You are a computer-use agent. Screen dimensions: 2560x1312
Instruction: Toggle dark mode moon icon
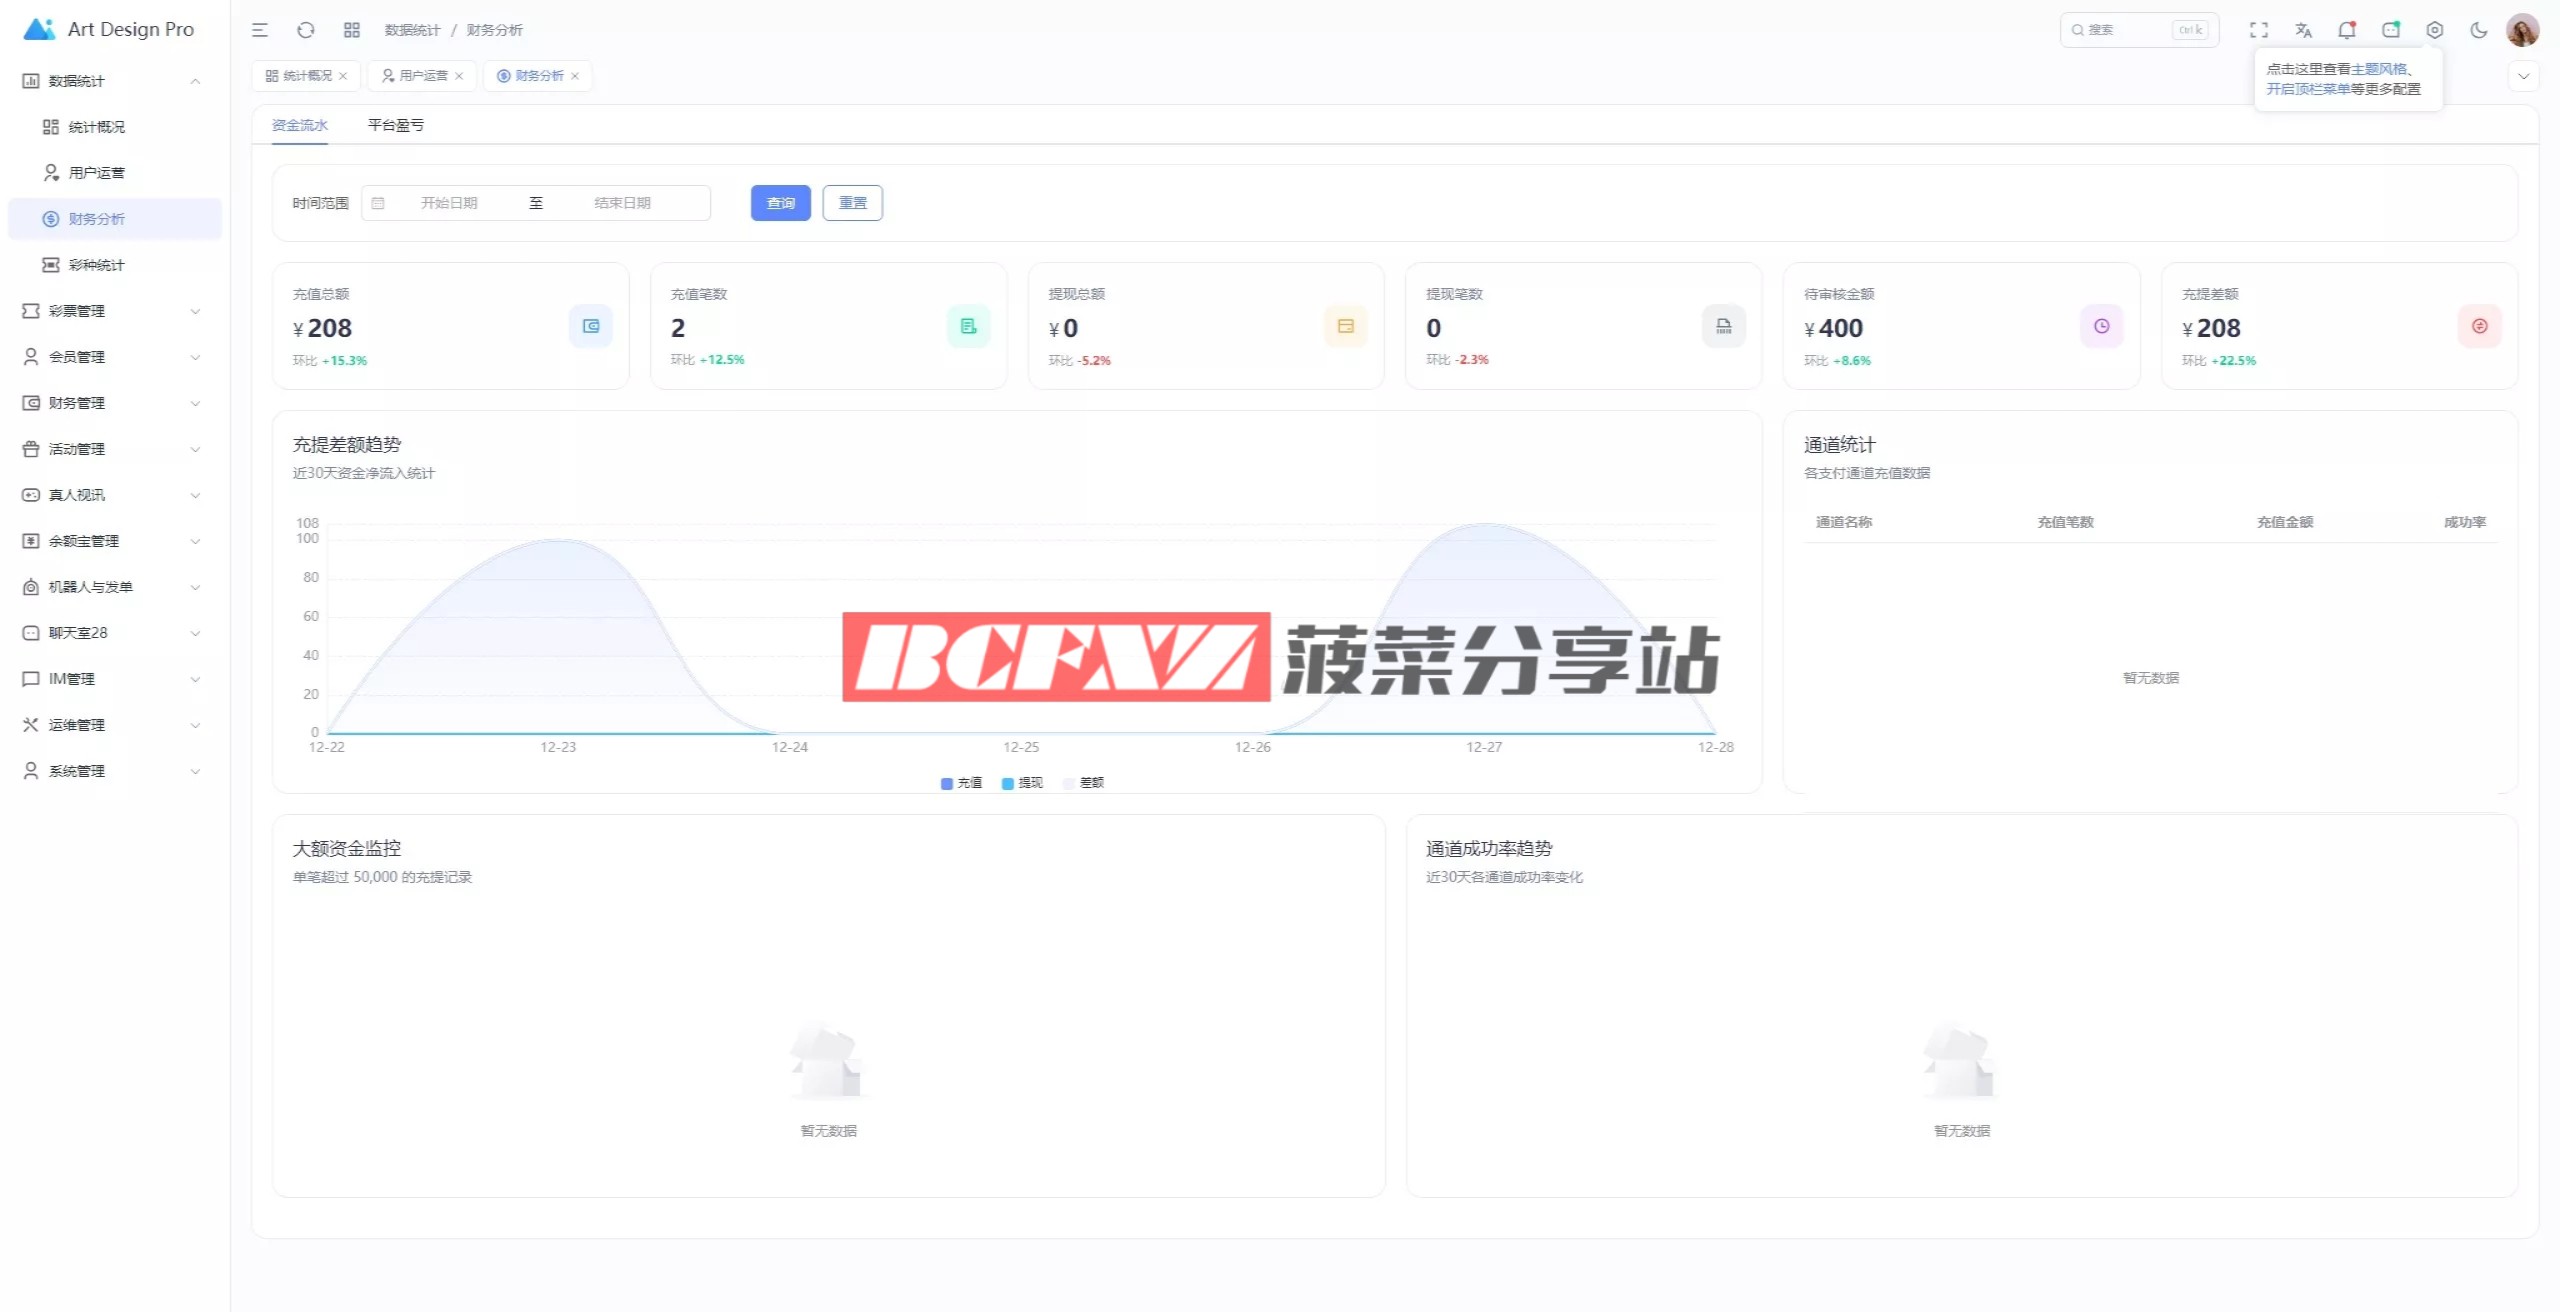pyautogui.click(x=2478, y=30)
